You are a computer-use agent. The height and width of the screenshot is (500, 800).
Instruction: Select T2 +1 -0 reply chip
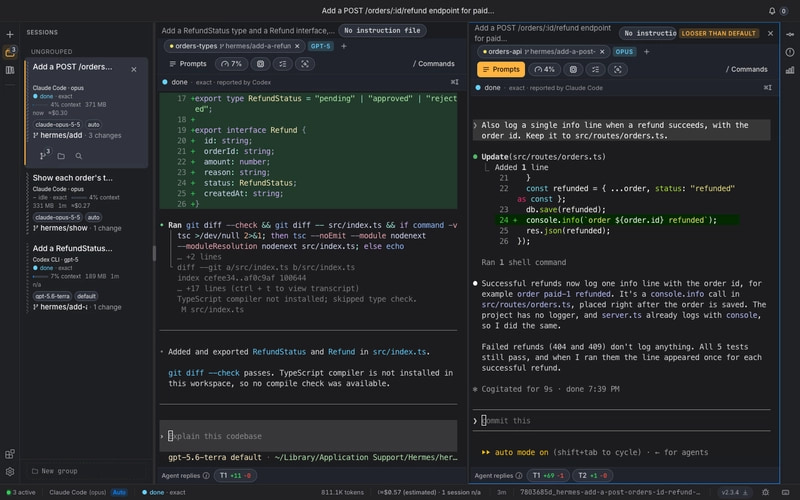click(592, 476)
